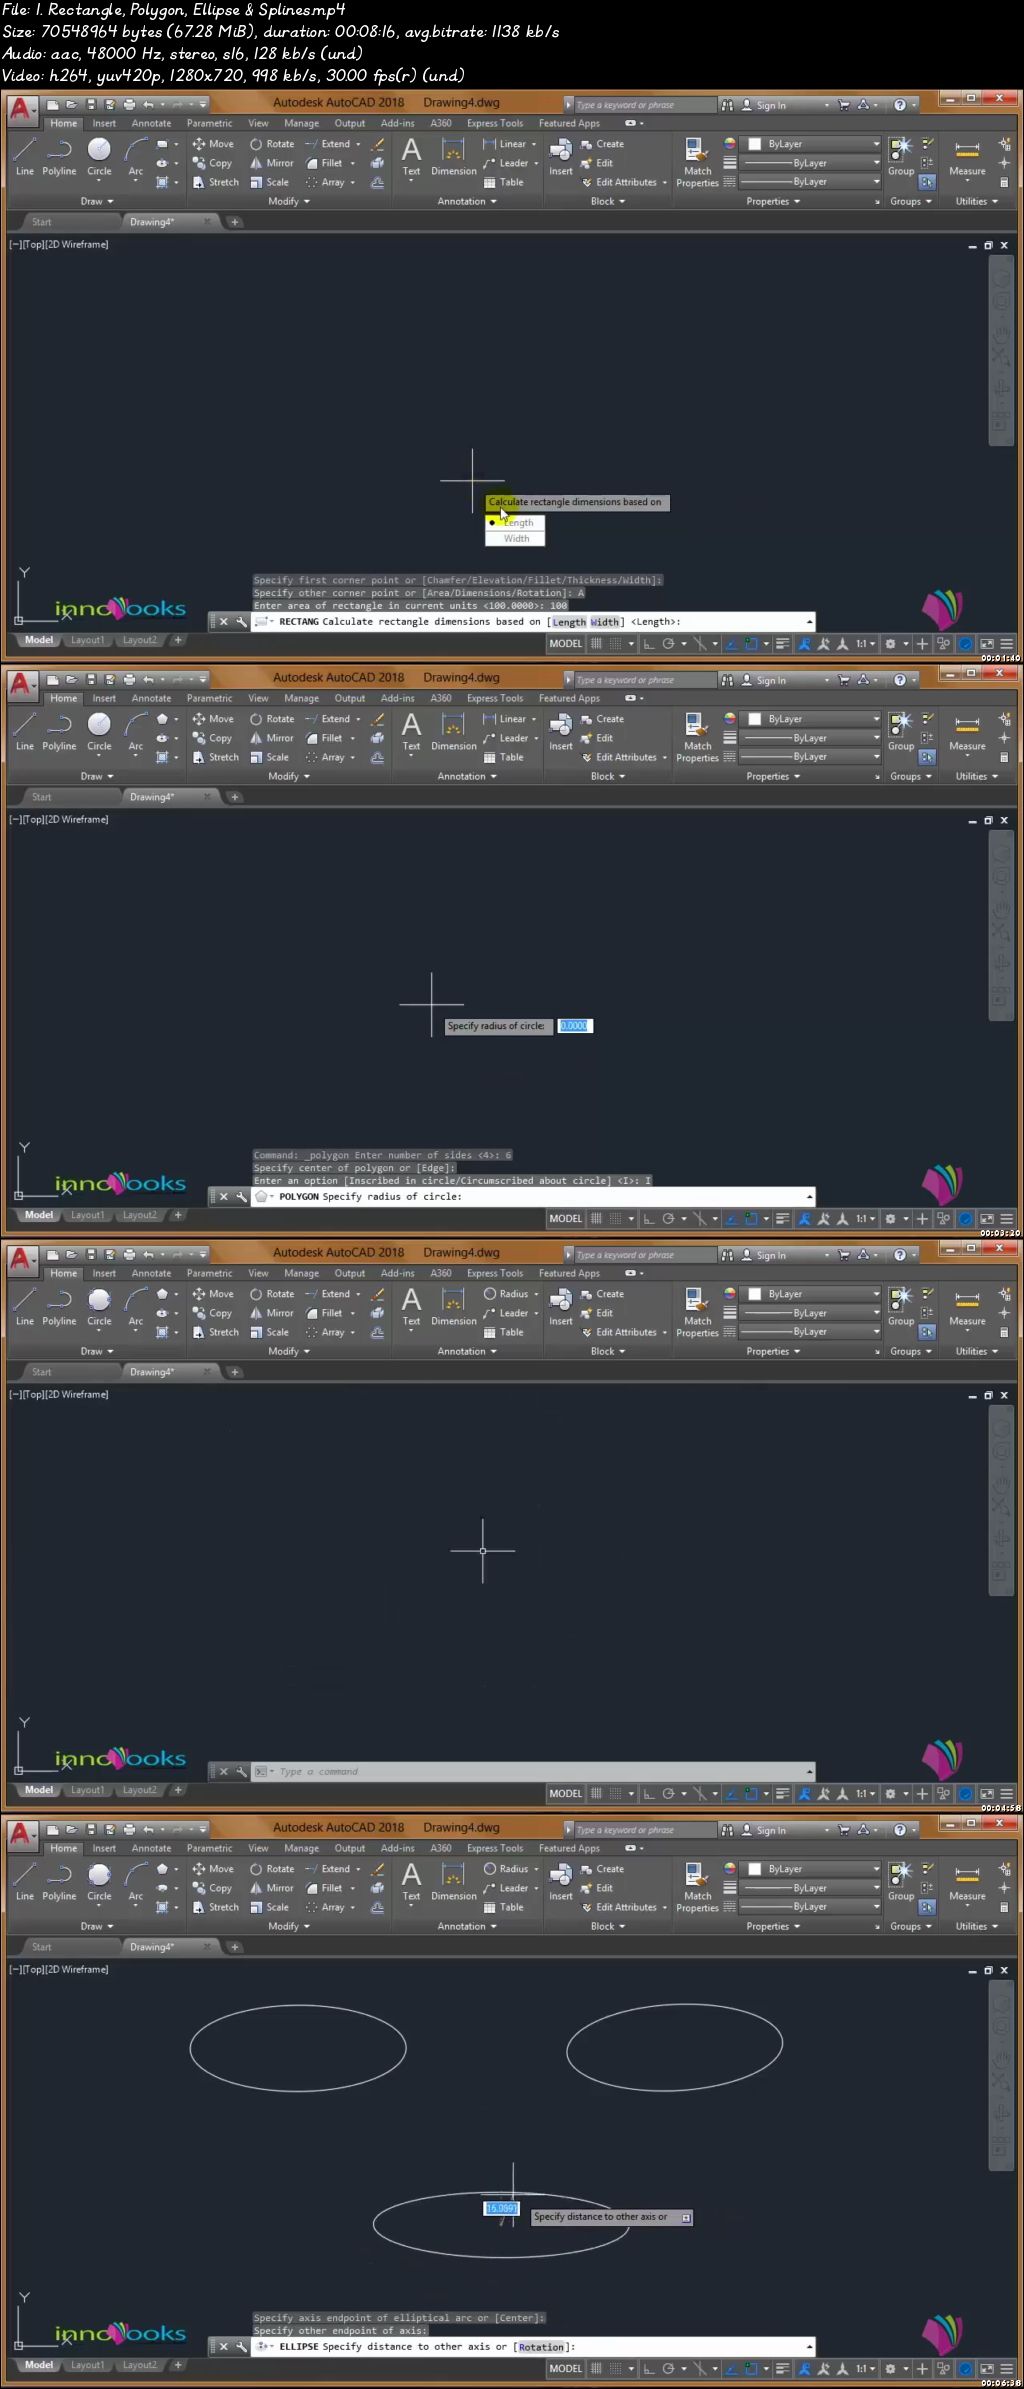This screenshot has height=2389, width=1024.
Task: Expand the Properties panel in the idle command-line frame
Action: (x=773, y=1351)
